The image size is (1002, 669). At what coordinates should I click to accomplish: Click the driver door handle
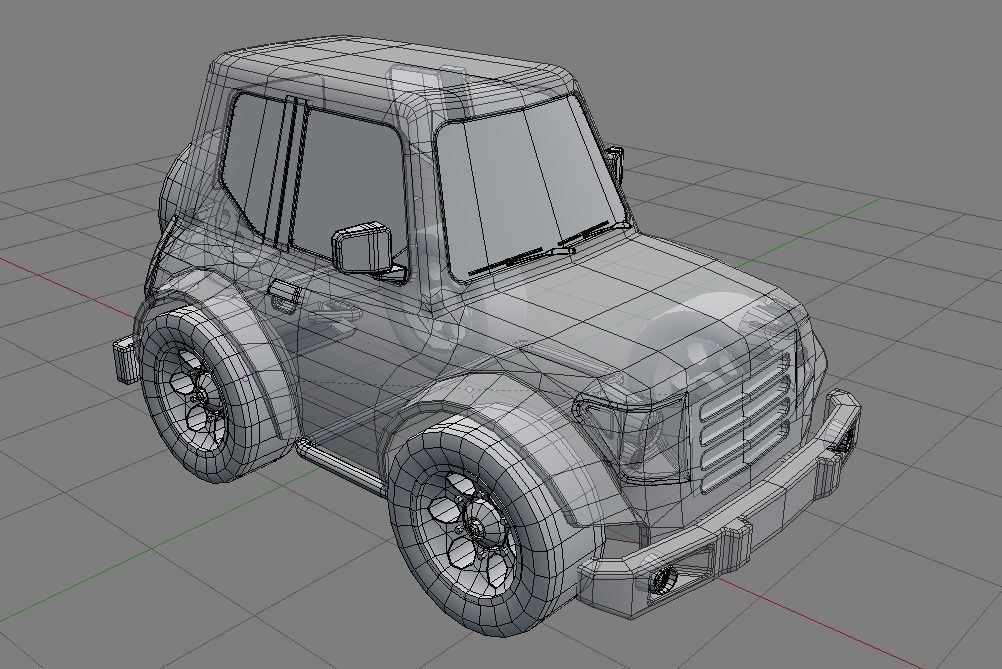click(x=284, y=294)
